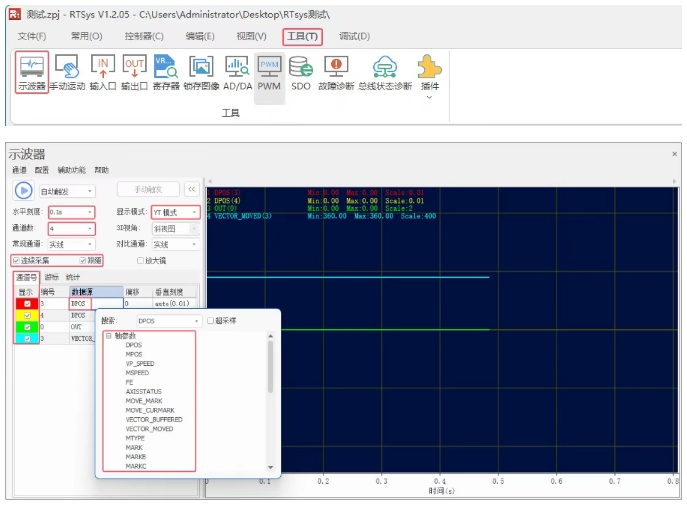
Task: Open the AD/DA tool
Action: point(237,72)
